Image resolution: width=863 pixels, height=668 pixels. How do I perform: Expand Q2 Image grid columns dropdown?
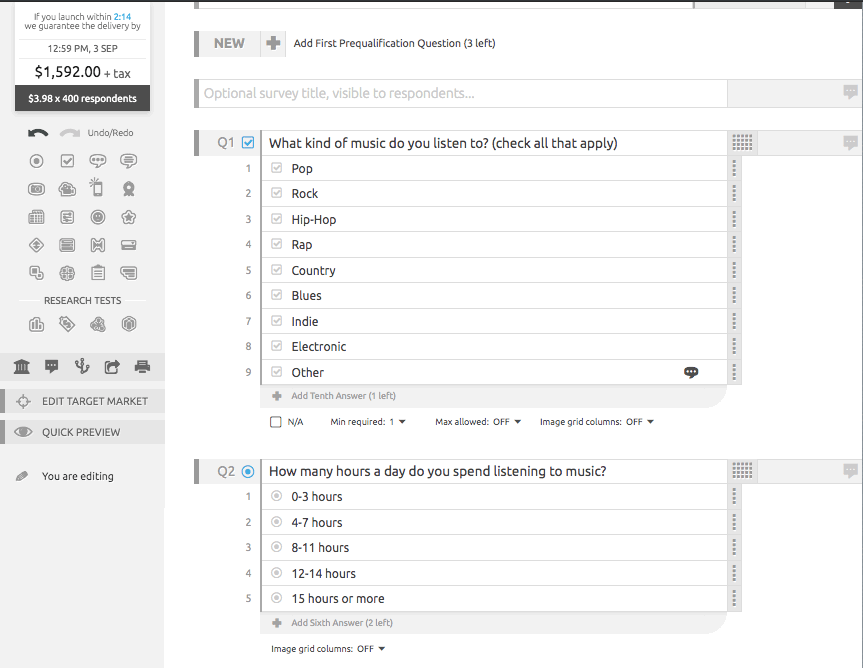pos(328,649)
